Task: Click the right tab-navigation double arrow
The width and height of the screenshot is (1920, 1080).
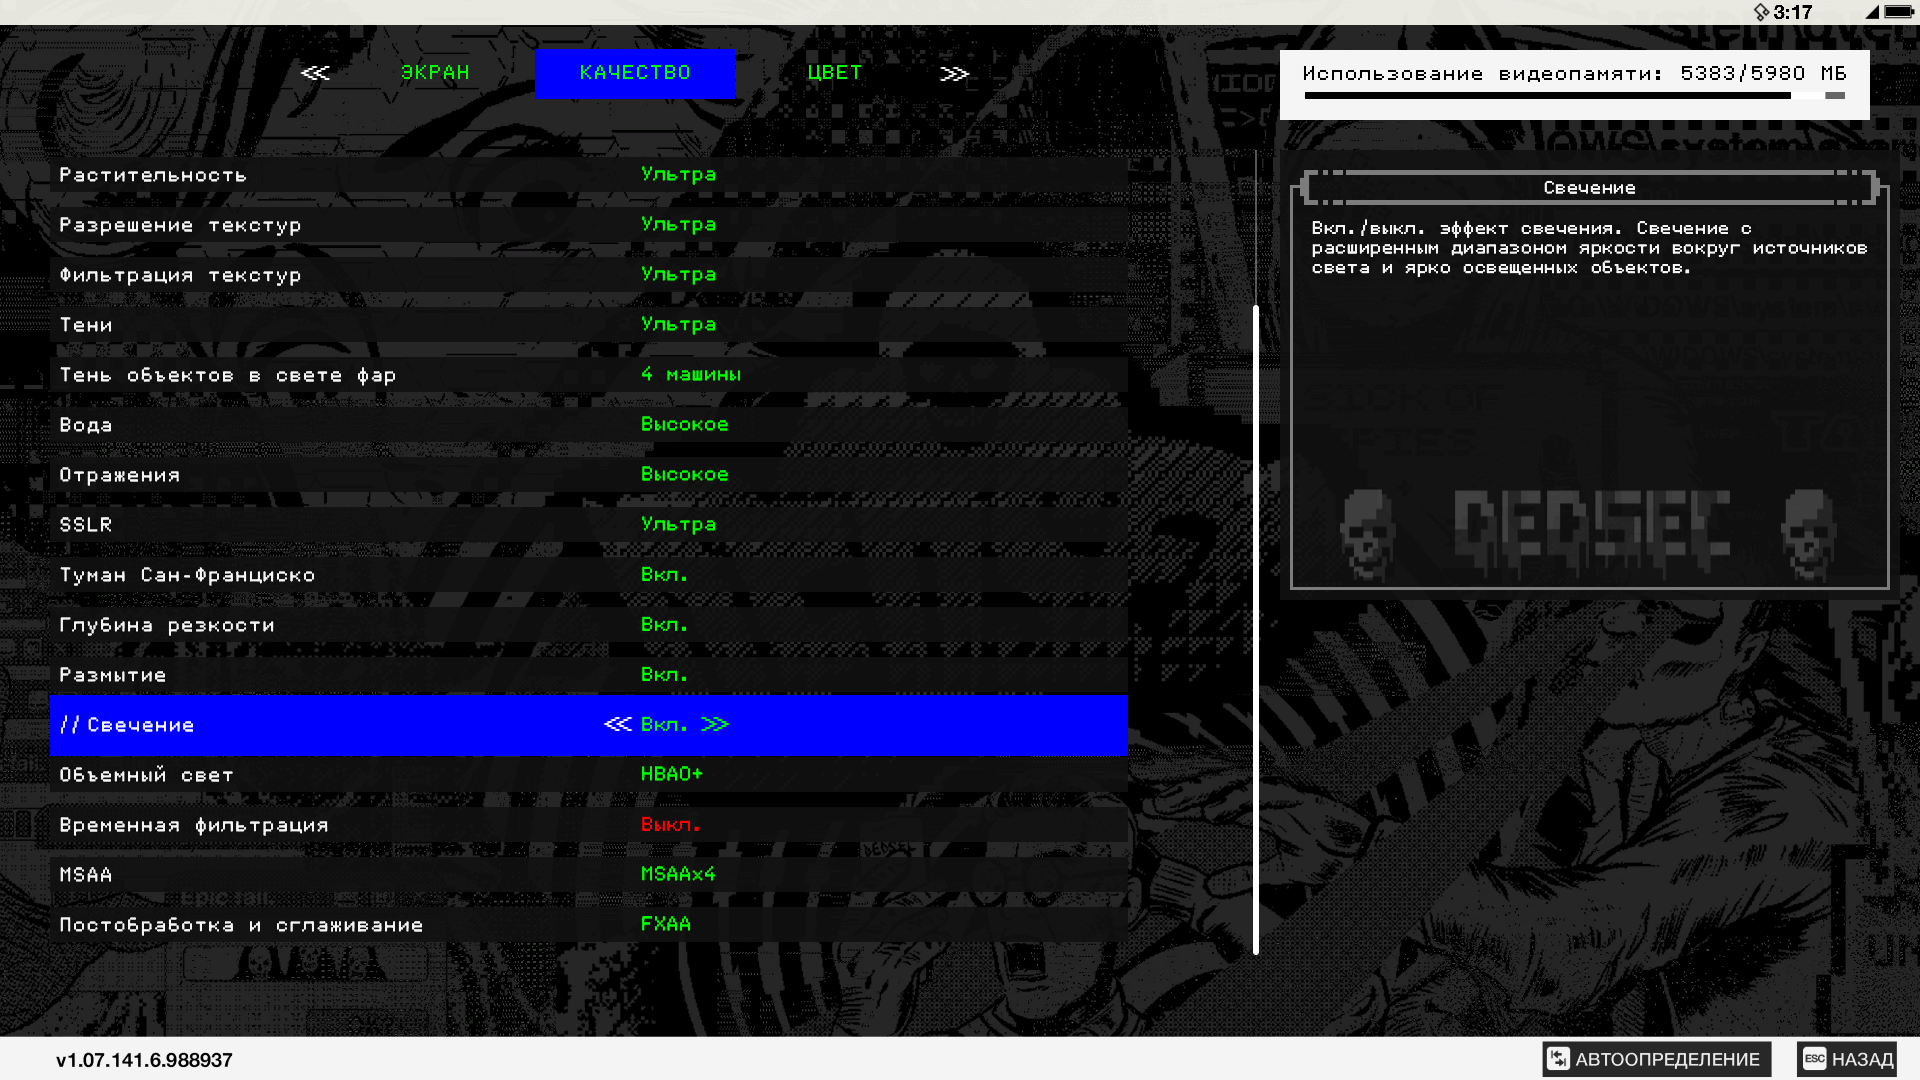Action: 954,73
